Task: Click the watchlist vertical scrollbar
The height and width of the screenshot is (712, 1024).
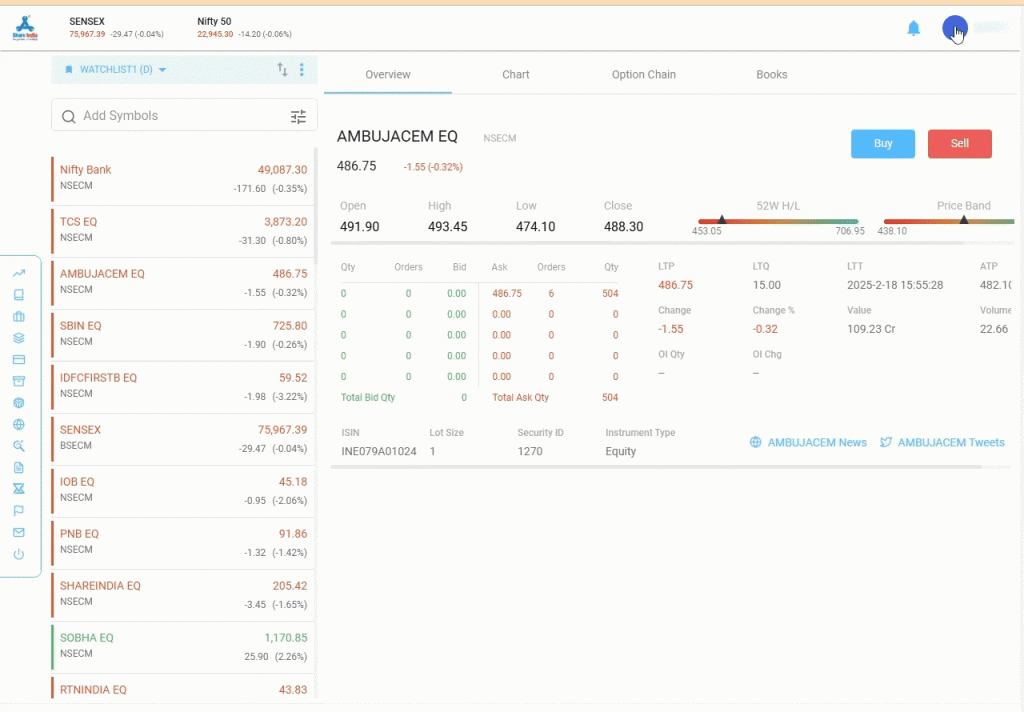Action: (315, 206)
